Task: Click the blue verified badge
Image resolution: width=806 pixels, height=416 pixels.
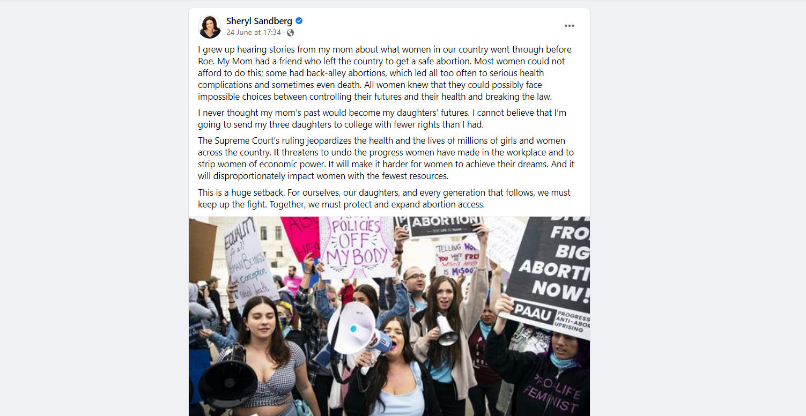Action: coord(299,21)
